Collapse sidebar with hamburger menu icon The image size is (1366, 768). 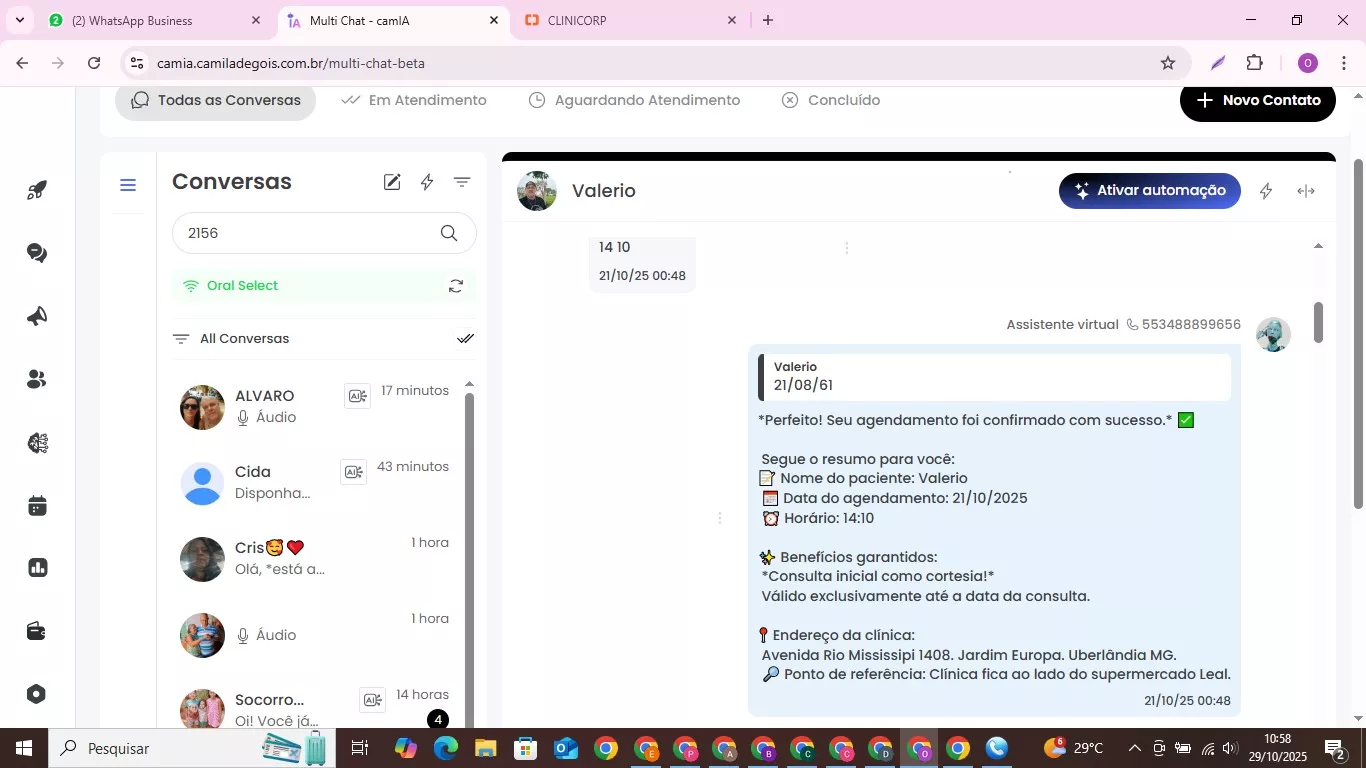(x=128, y=185)
